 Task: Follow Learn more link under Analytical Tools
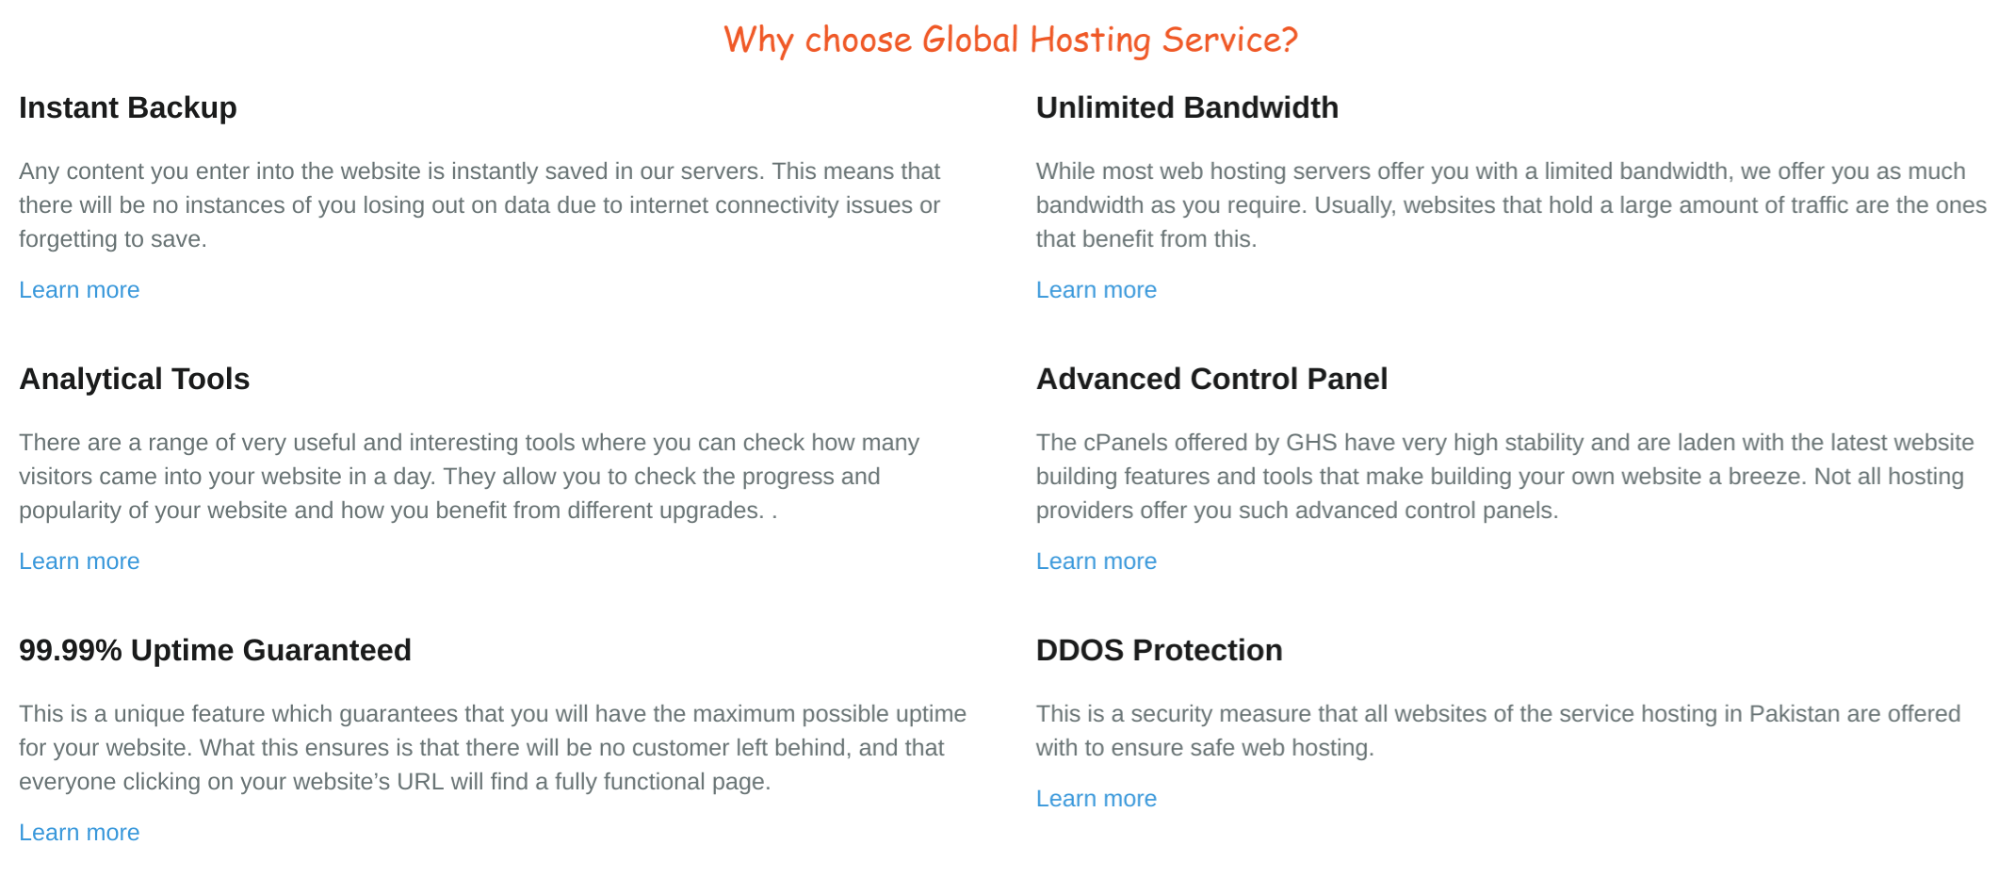pos(79,561)
